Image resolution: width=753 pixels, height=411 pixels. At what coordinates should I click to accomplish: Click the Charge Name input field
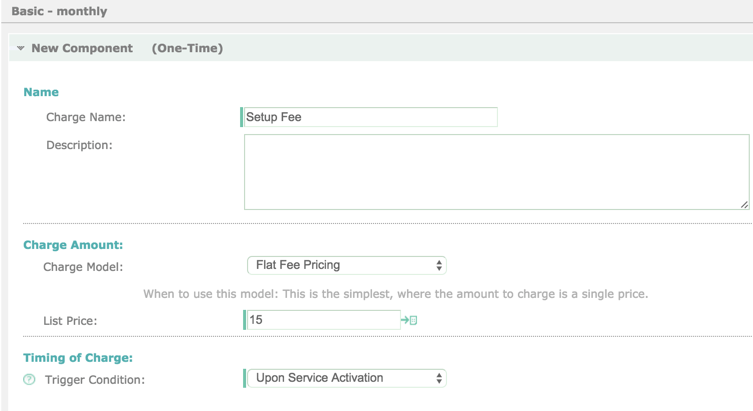coord(369,117)
